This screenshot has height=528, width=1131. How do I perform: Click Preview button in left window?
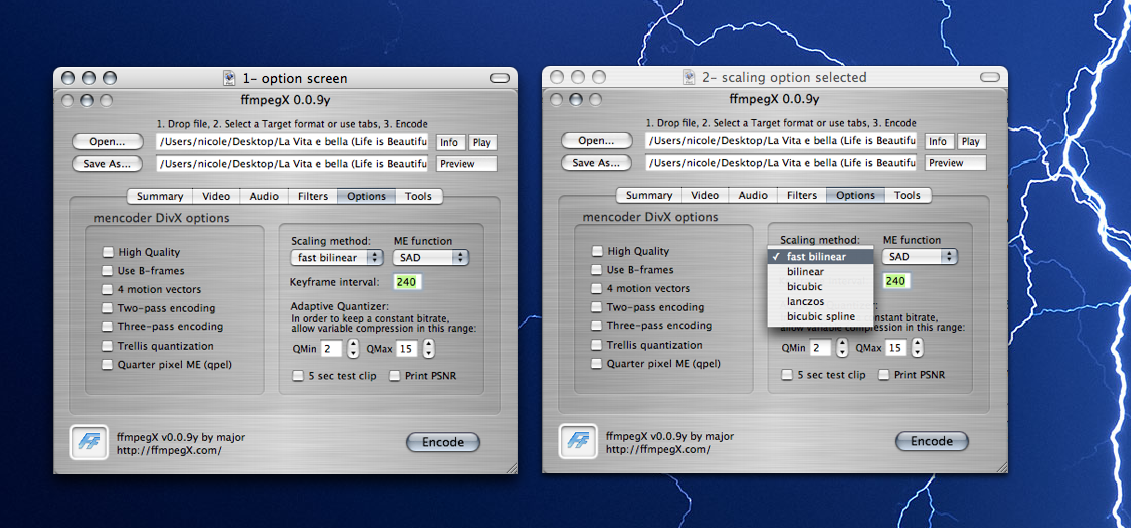[x=467, y=164]
